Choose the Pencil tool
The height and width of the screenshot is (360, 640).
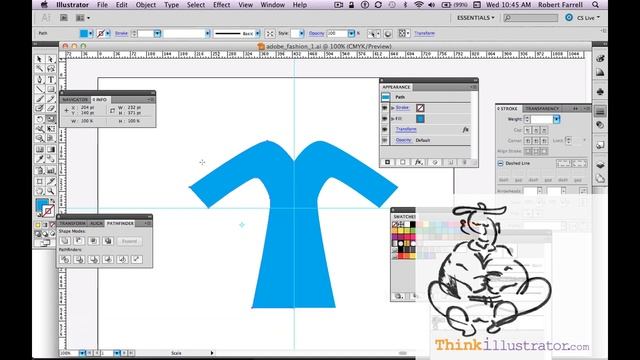tap(51, 99)
